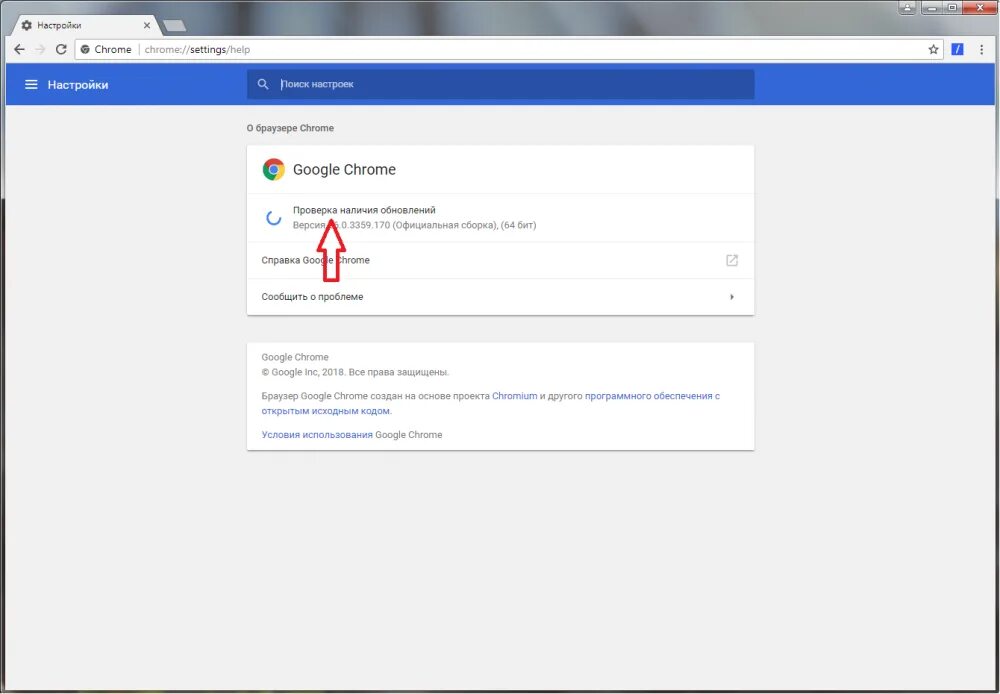The height and width of the screenshot is (694, 1000).
Task: Click the blue extension icon in toolbar
Action: tap(957, 49)
